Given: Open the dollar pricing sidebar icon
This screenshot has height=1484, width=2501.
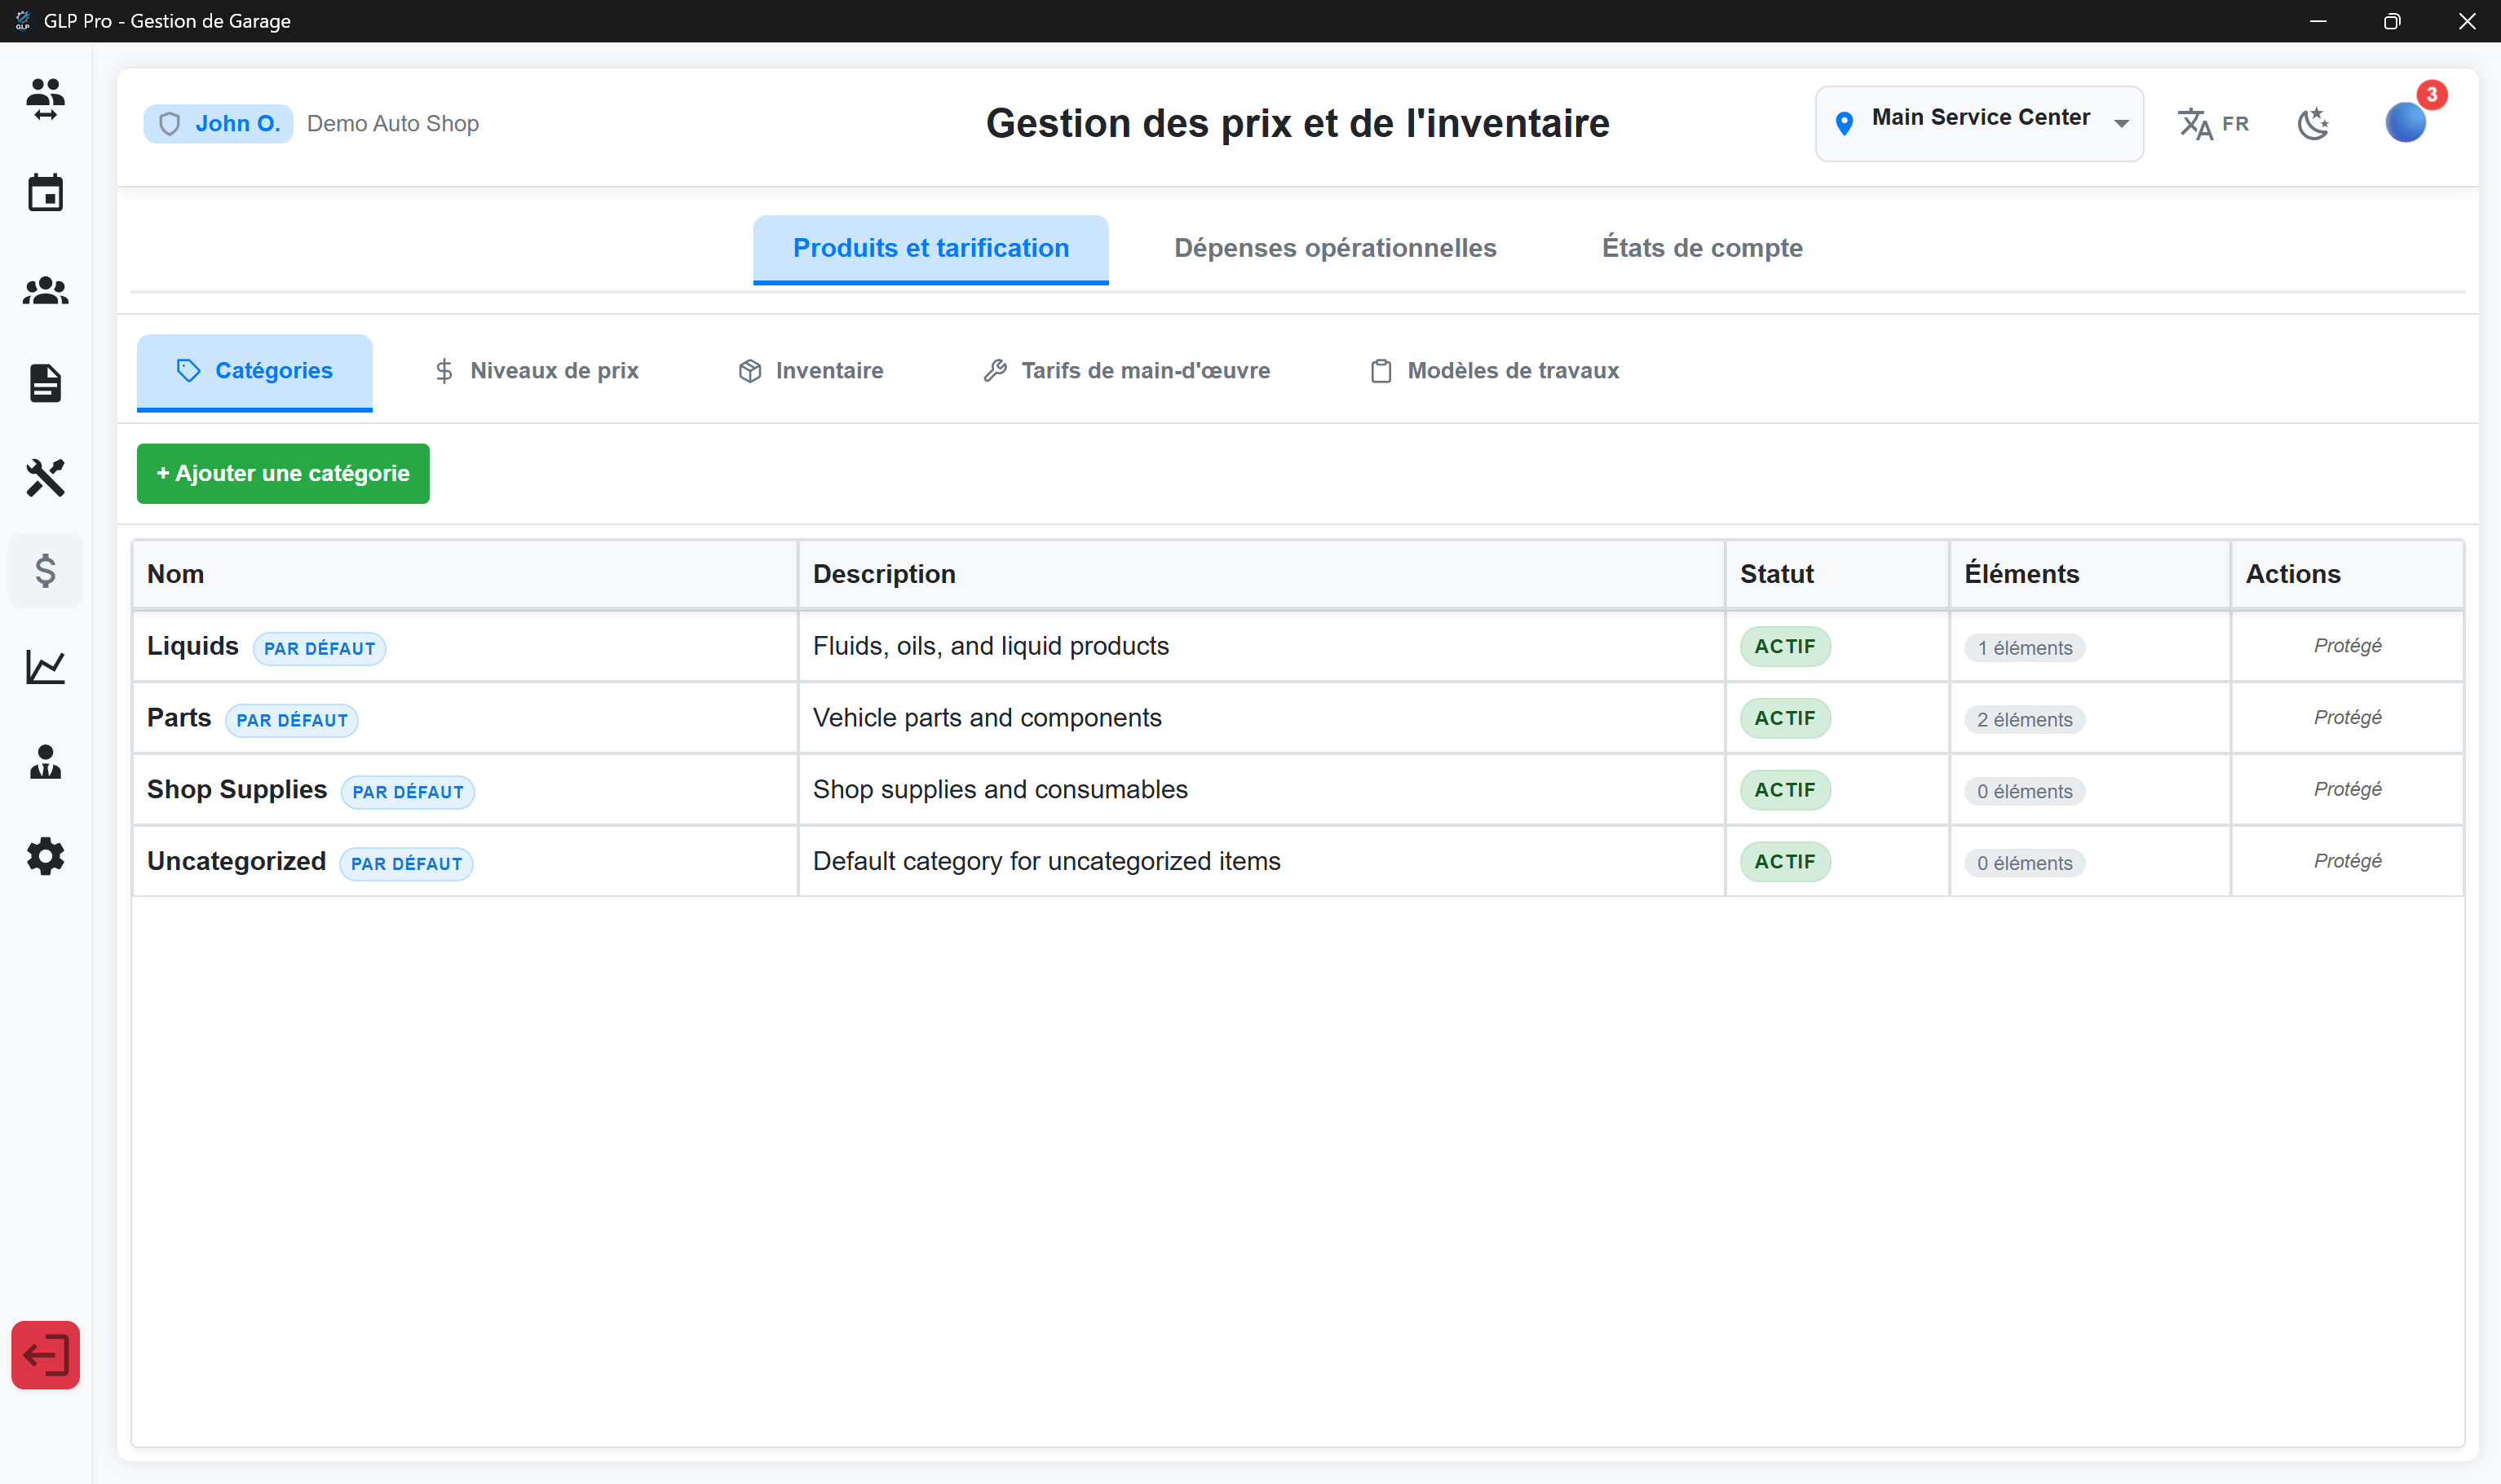Looking at the screenshot, I should [x=45, y=571].
